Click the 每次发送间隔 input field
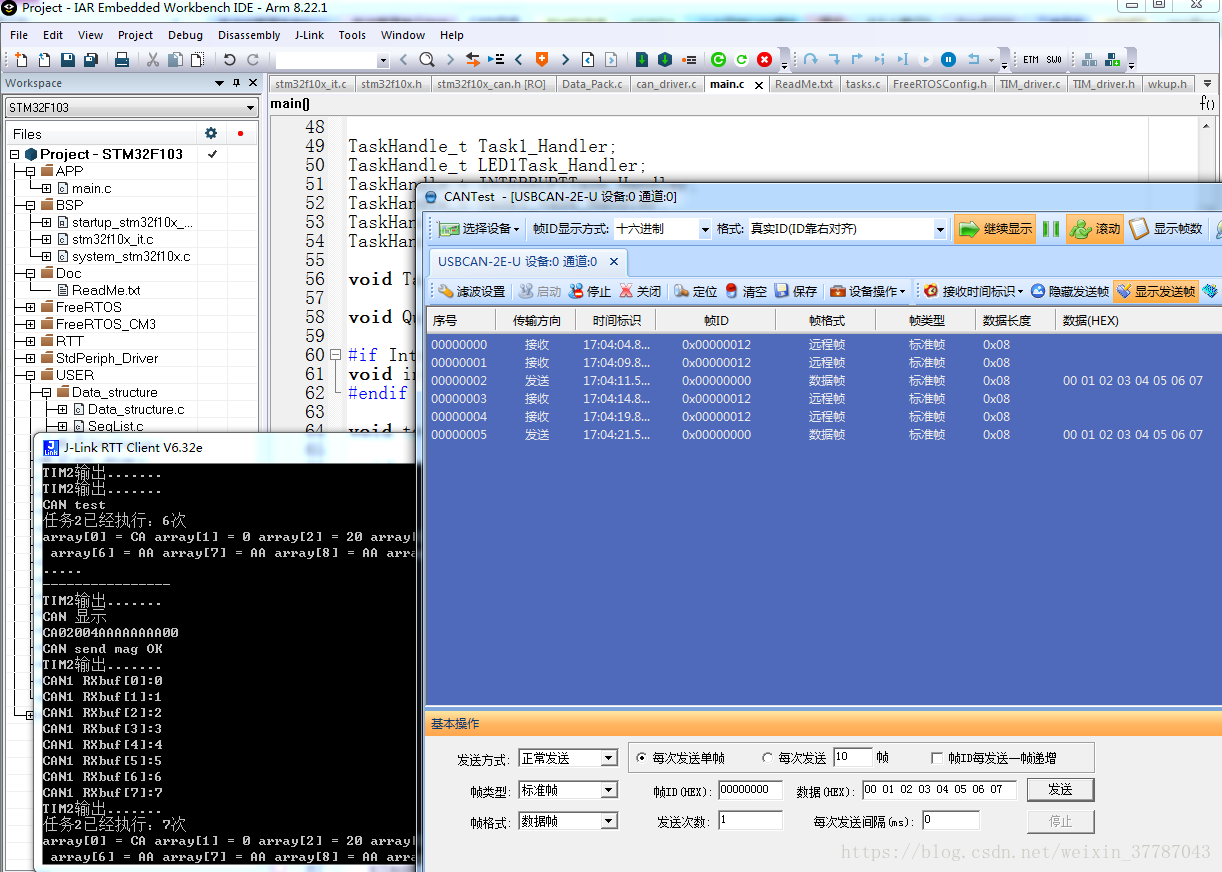 click(x=951, y=821)
